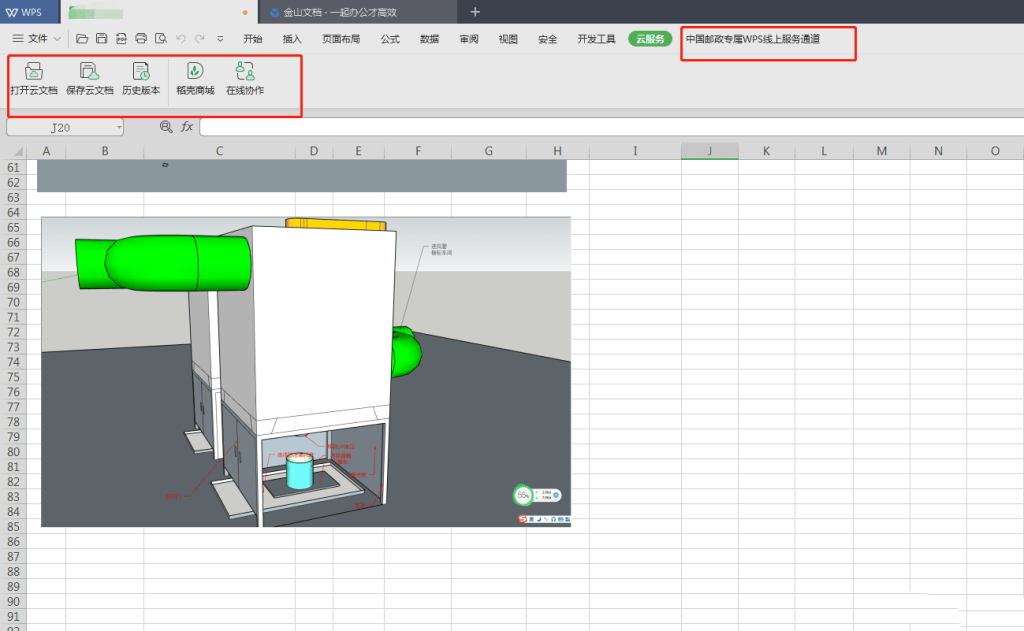
Task: Select the 开发工具 ribbon tab
Action: point(596,39)
